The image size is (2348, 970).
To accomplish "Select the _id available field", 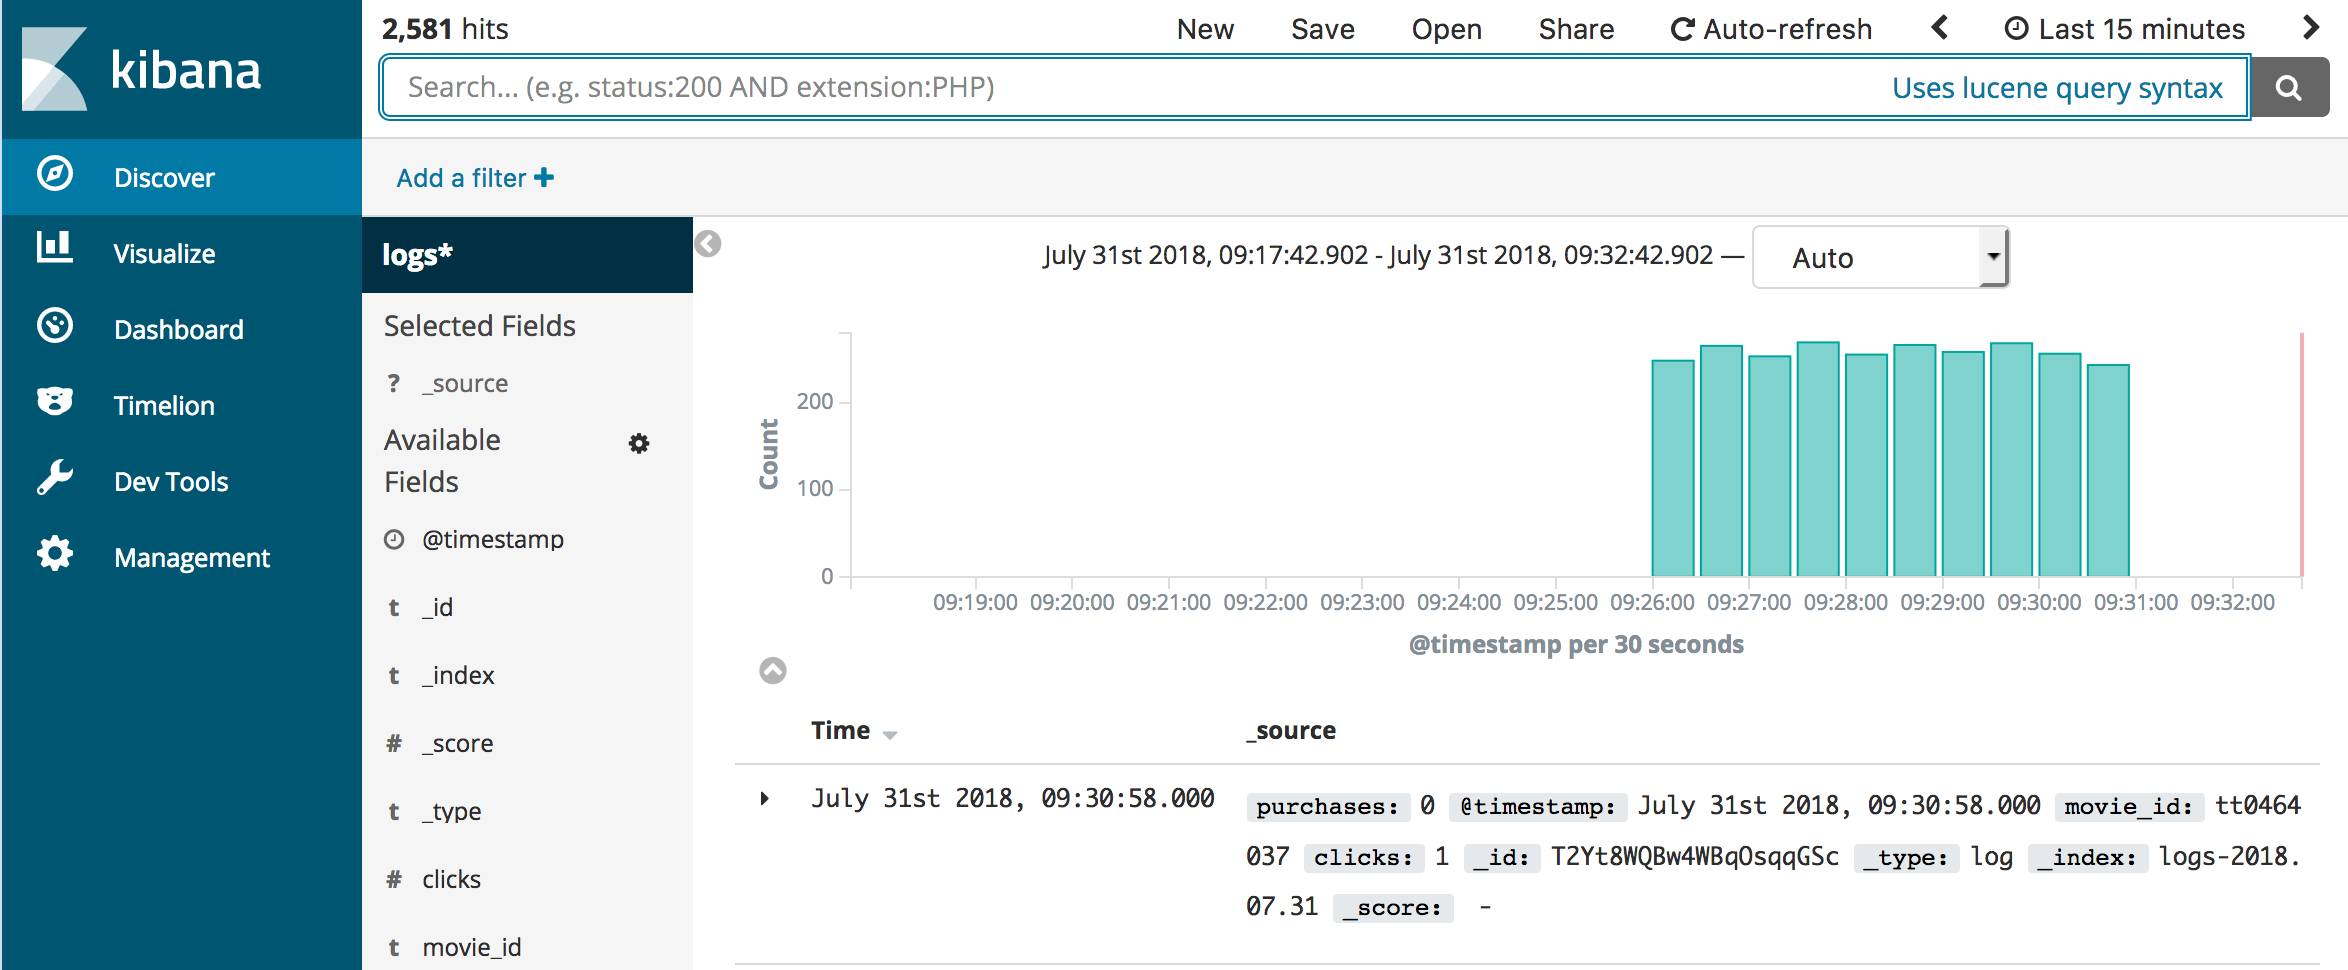I will pyautogui.click(x=437, y=608).
